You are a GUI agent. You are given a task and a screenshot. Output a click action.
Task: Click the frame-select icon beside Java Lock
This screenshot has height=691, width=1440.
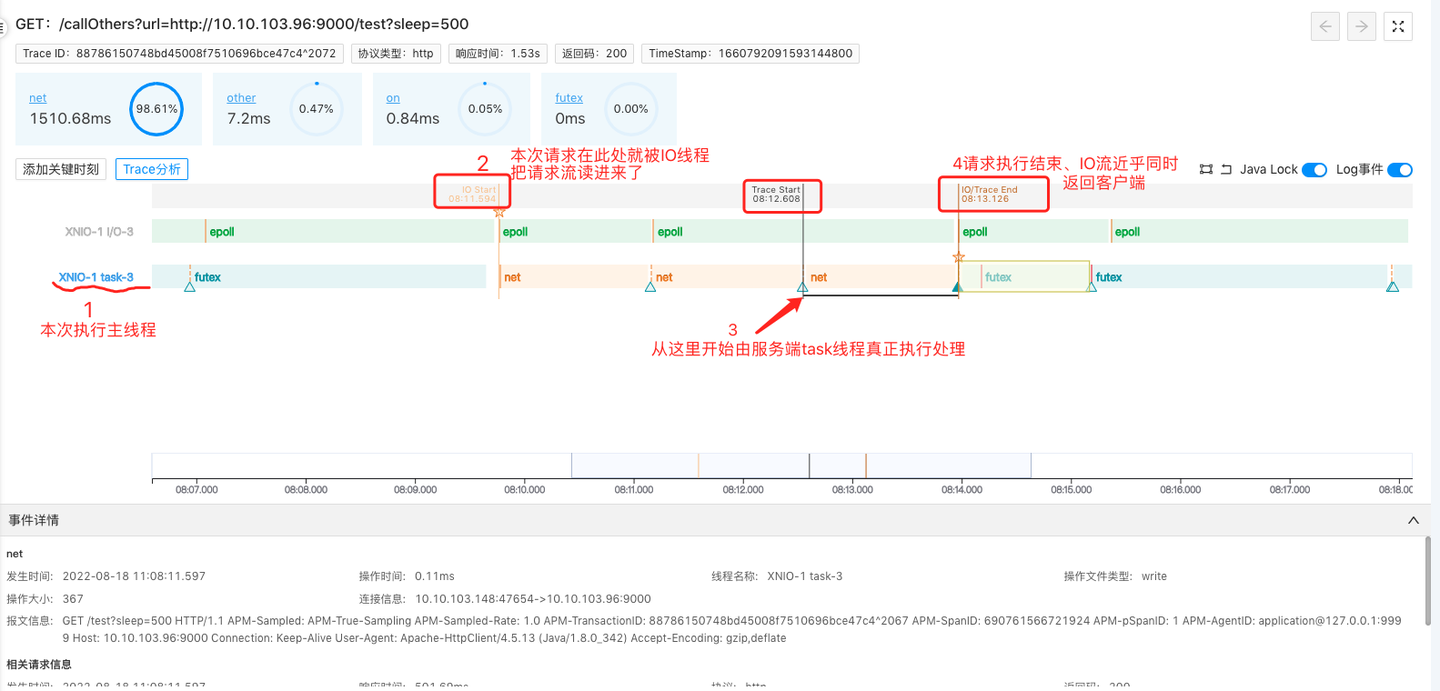1206,170
